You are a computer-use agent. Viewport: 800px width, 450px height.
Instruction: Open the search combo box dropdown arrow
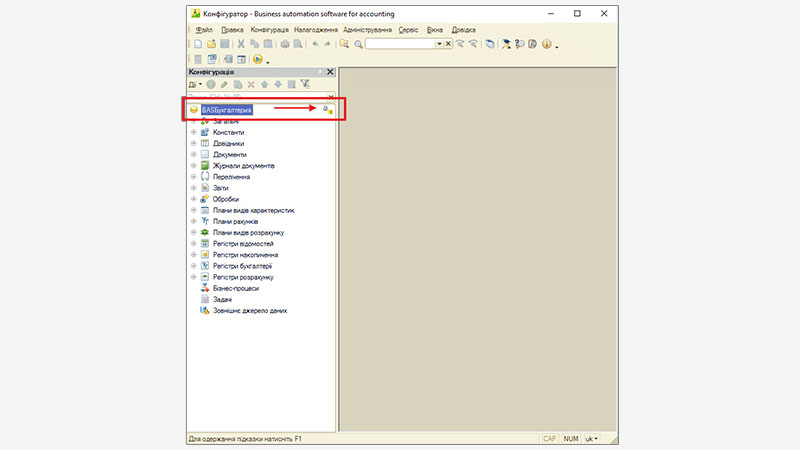[438, 44]
